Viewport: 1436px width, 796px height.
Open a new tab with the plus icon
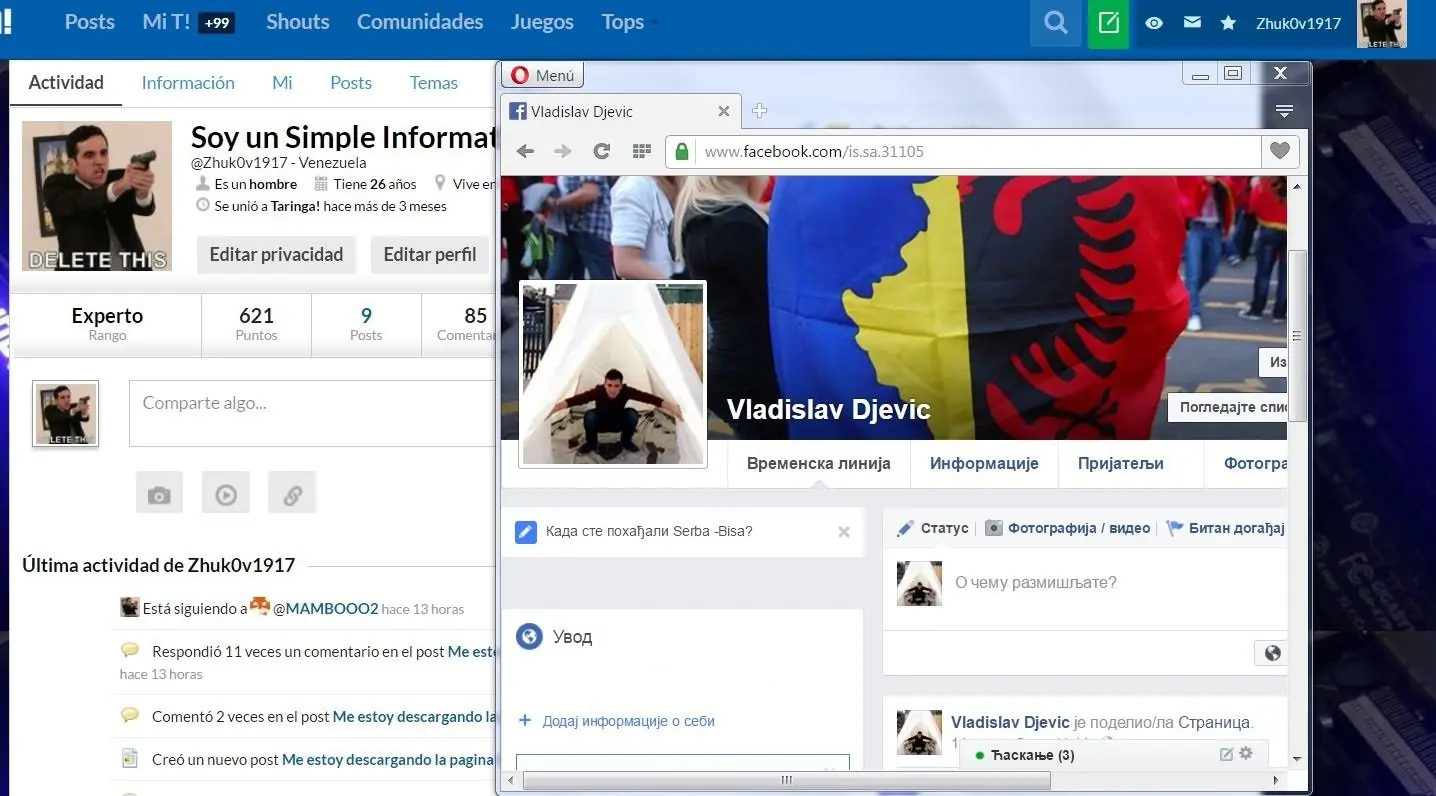click(760, 111)
